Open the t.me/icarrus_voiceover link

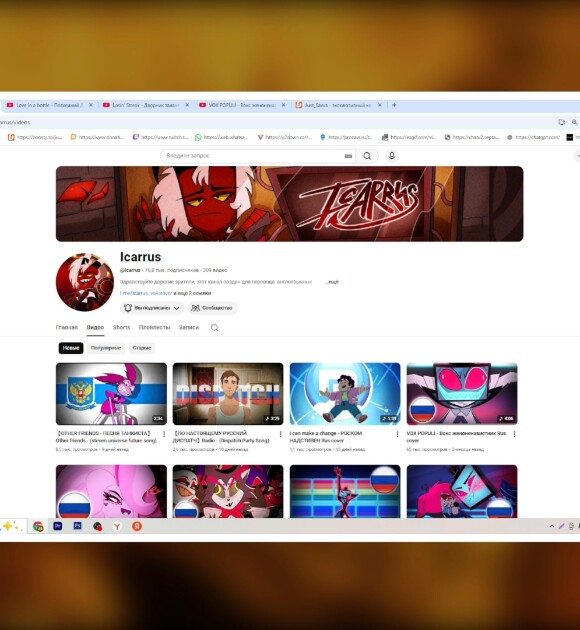146,293
